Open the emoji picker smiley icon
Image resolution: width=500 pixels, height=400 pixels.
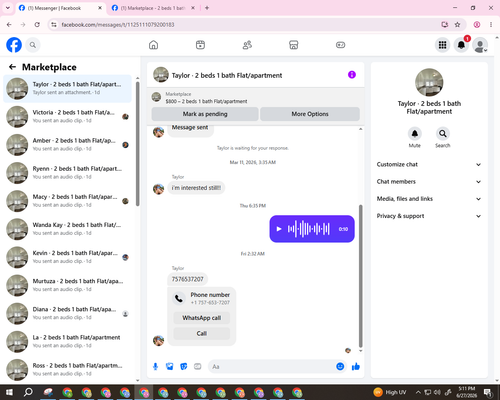[340, 367]
